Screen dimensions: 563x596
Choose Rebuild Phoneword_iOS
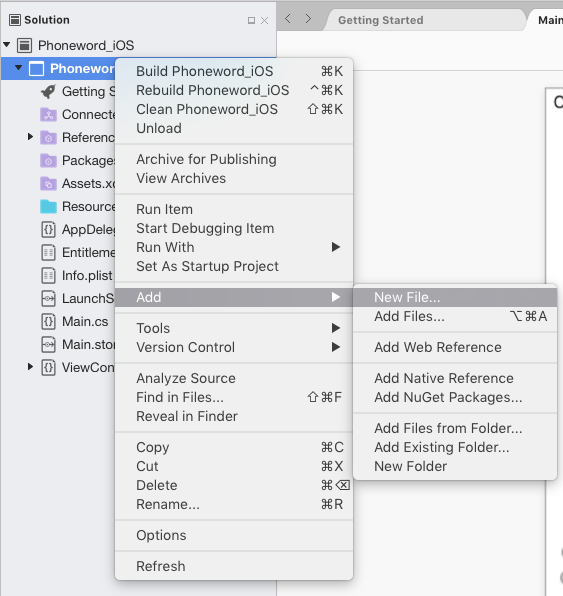pos(234,90)
